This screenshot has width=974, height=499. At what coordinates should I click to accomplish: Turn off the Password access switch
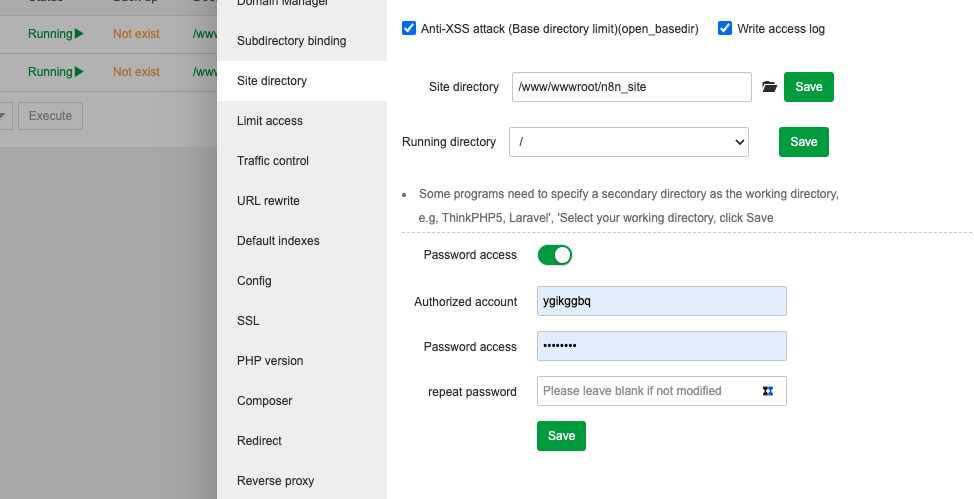click(555, 255)
